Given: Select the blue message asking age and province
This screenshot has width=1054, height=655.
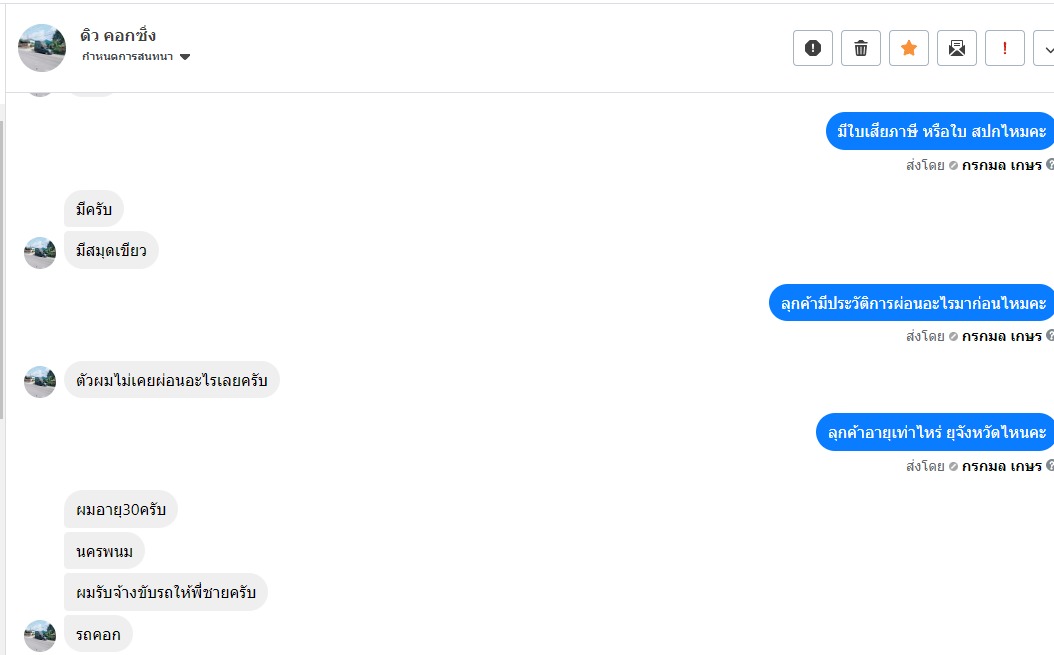Looking at the screenshot, I should 936,432.
